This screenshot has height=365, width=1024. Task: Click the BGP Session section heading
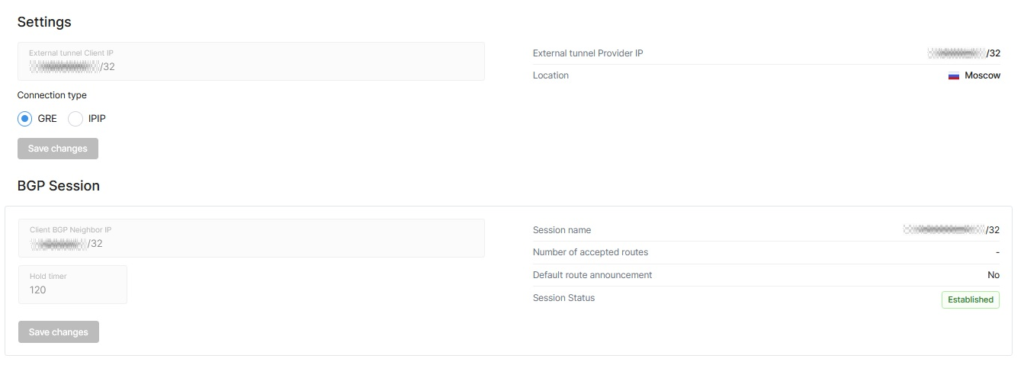pyautogui.click(x=59, y=185)
